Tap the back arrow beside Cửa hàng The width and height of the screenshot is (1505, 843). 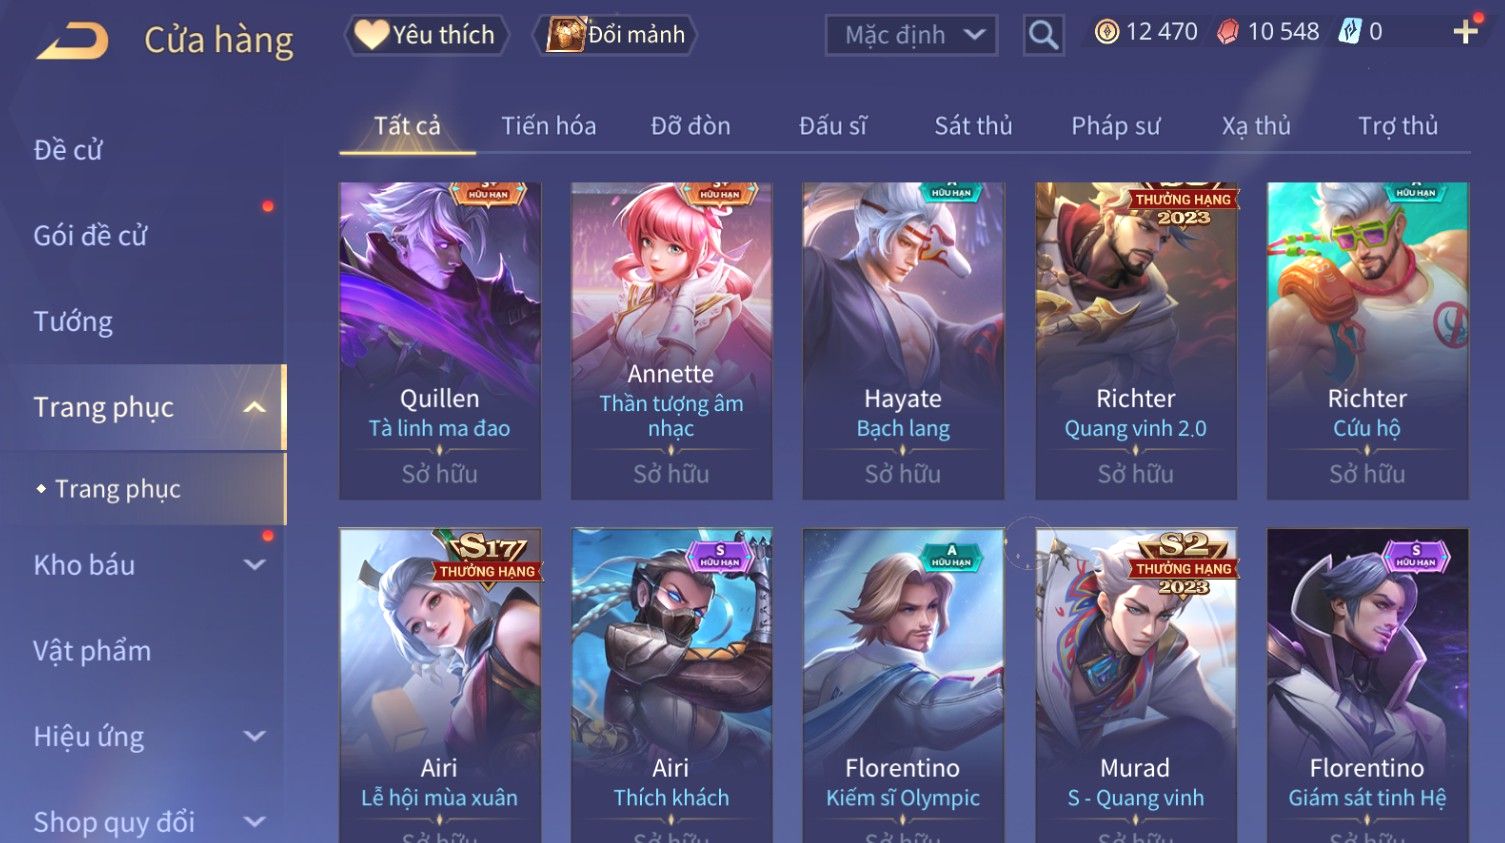[73, 42]
